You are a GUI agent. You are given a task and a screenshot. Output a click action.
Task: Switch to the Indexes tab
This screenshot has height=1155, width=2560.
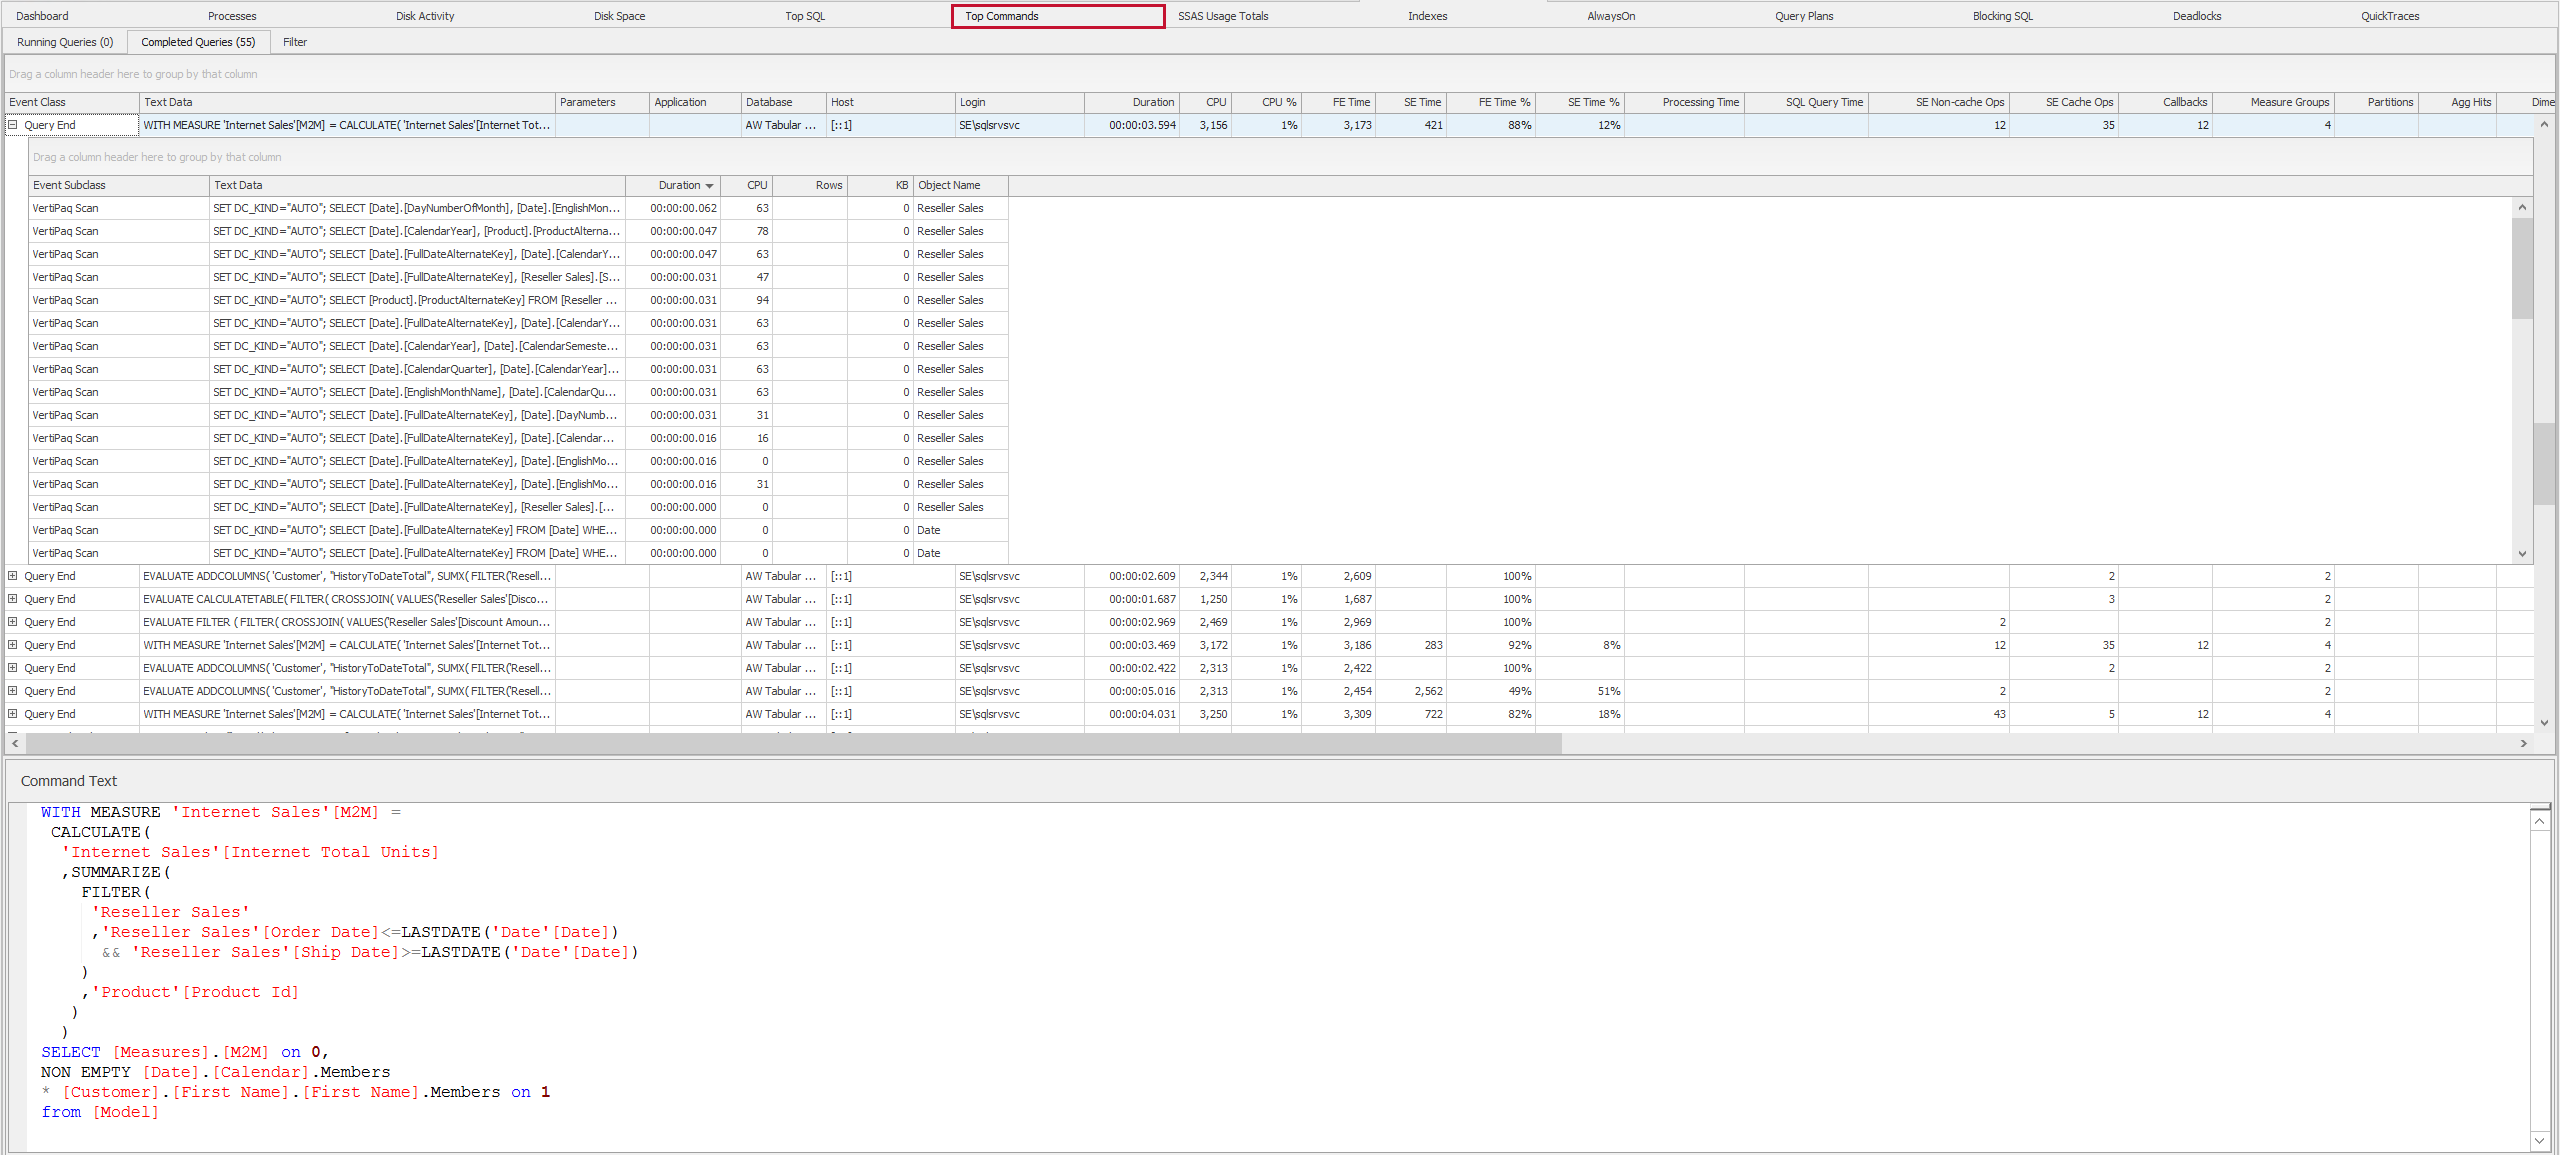[x=1427, y=15]
